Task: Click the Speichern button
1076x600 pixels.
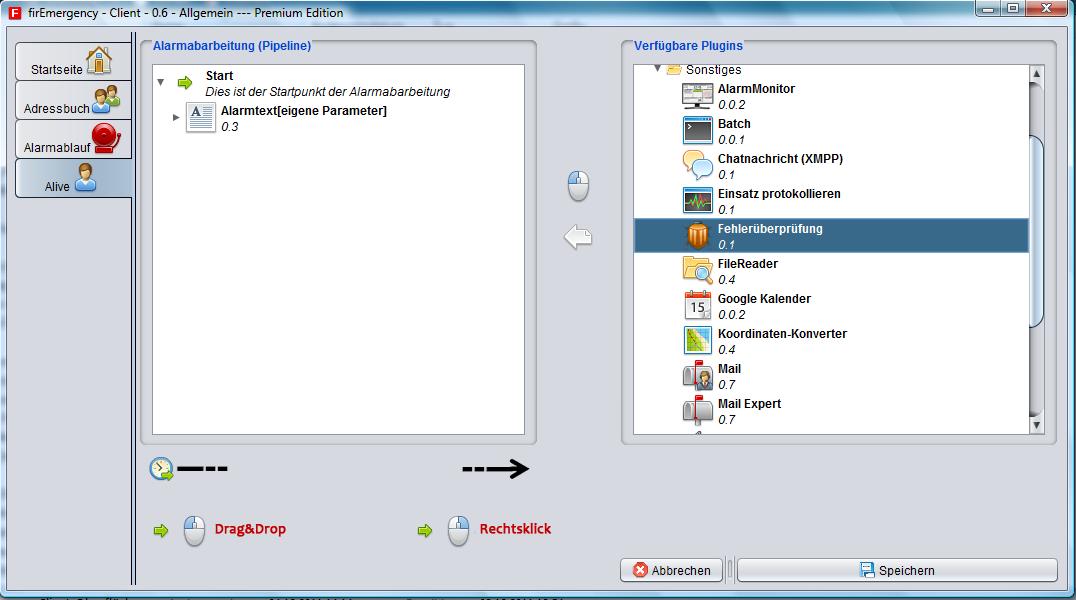Action: (897, 570)
